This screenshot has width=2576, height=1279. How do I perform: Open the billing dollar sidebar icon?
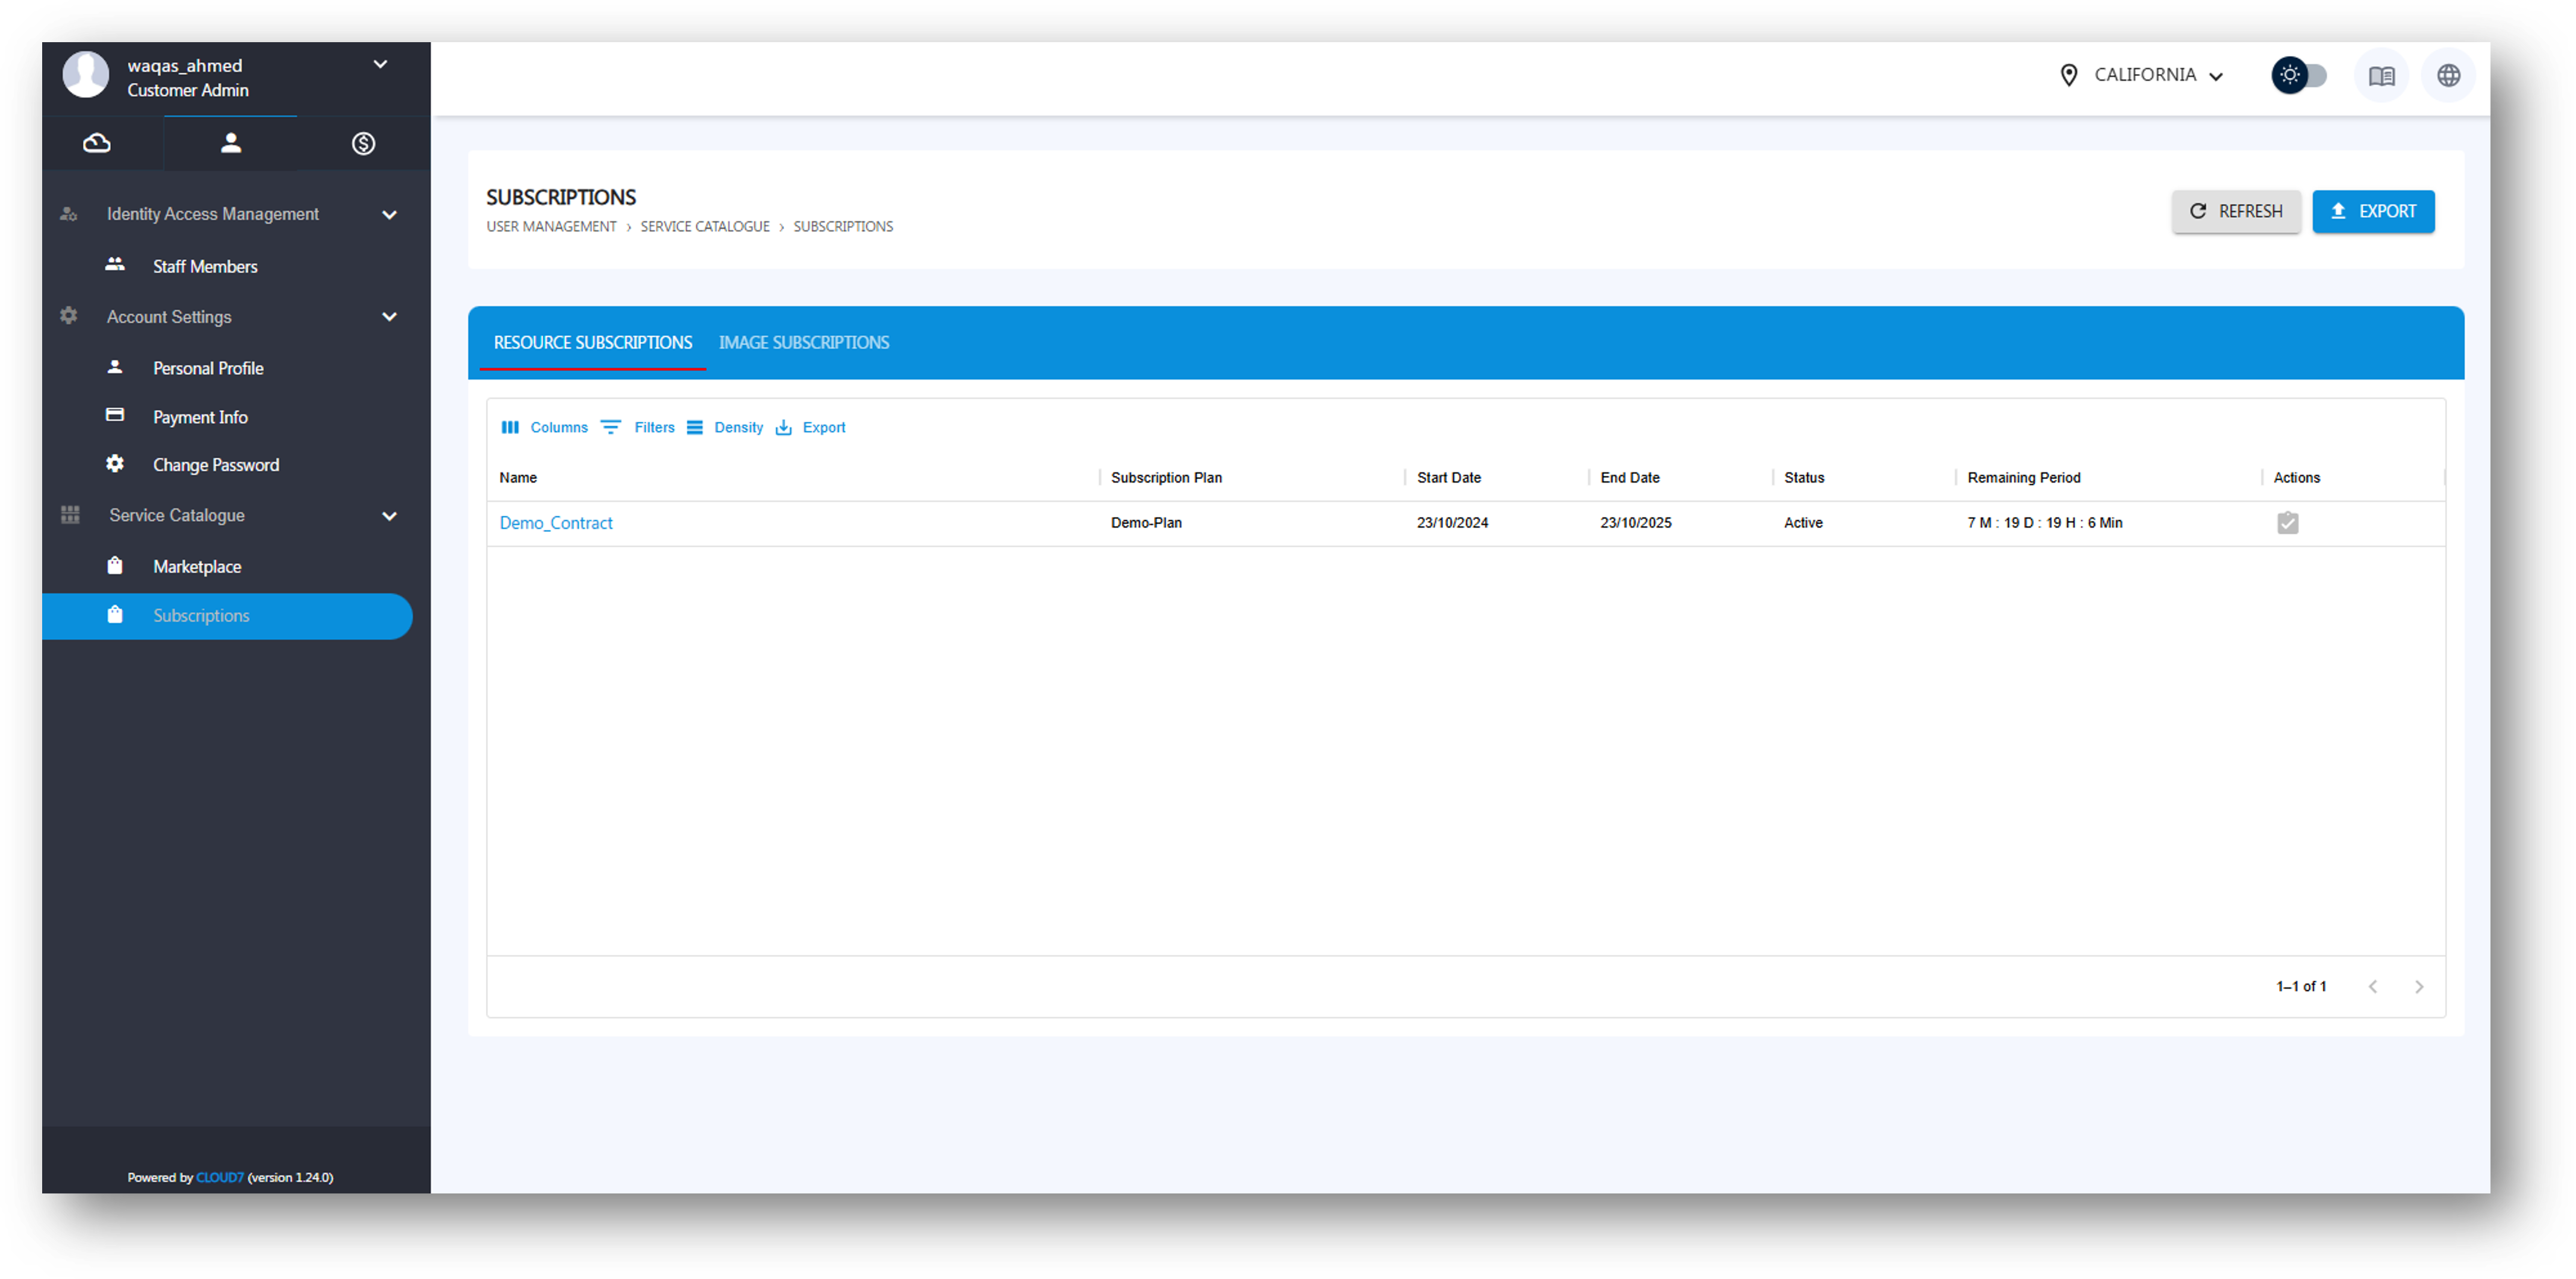point(363,143)
